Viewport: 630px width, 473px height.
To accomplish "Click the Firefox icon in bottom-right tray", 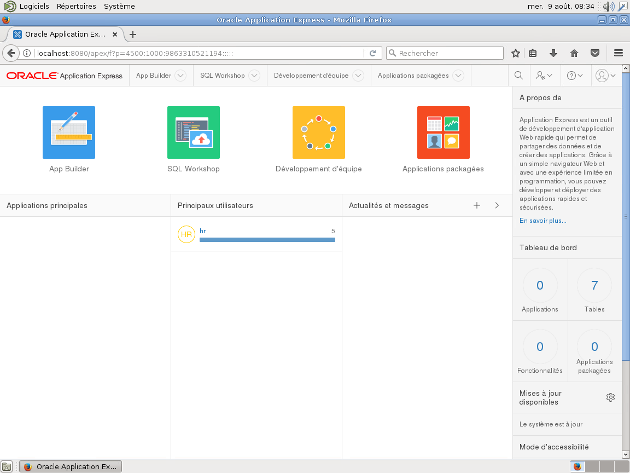I will click(x=577, y=466).
